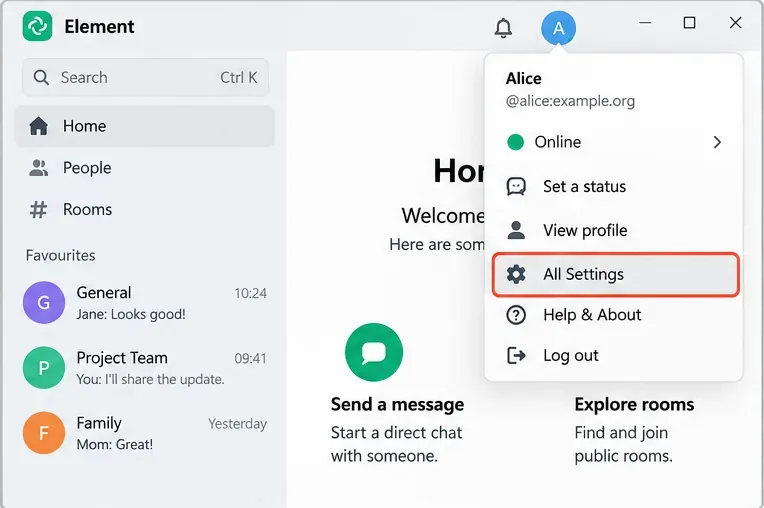Click the @alice:example.org user ID

pyautogui.click(x=570, y=101)
